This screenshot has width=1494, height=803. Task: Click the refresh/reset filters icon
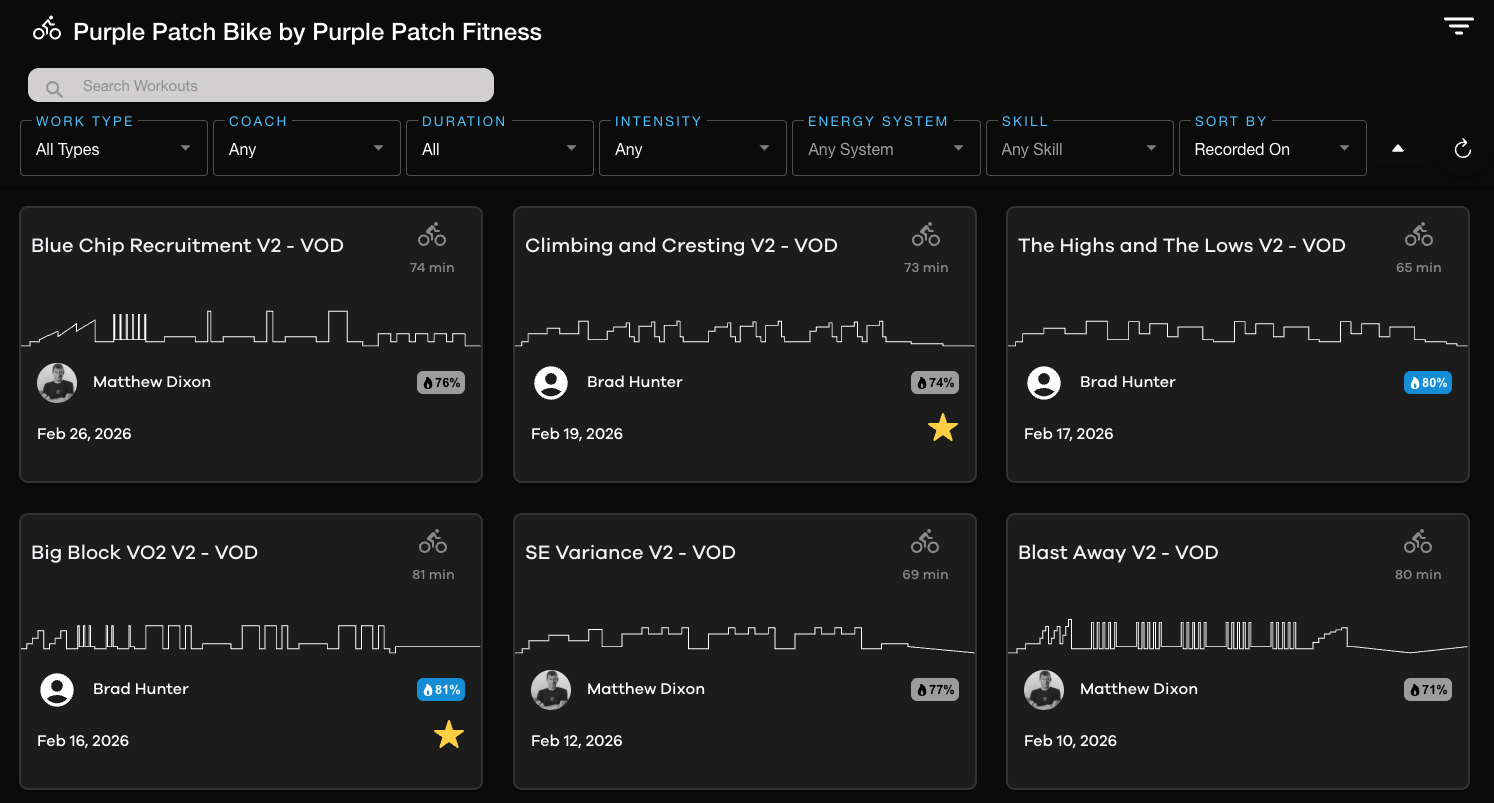point(1462,149)
